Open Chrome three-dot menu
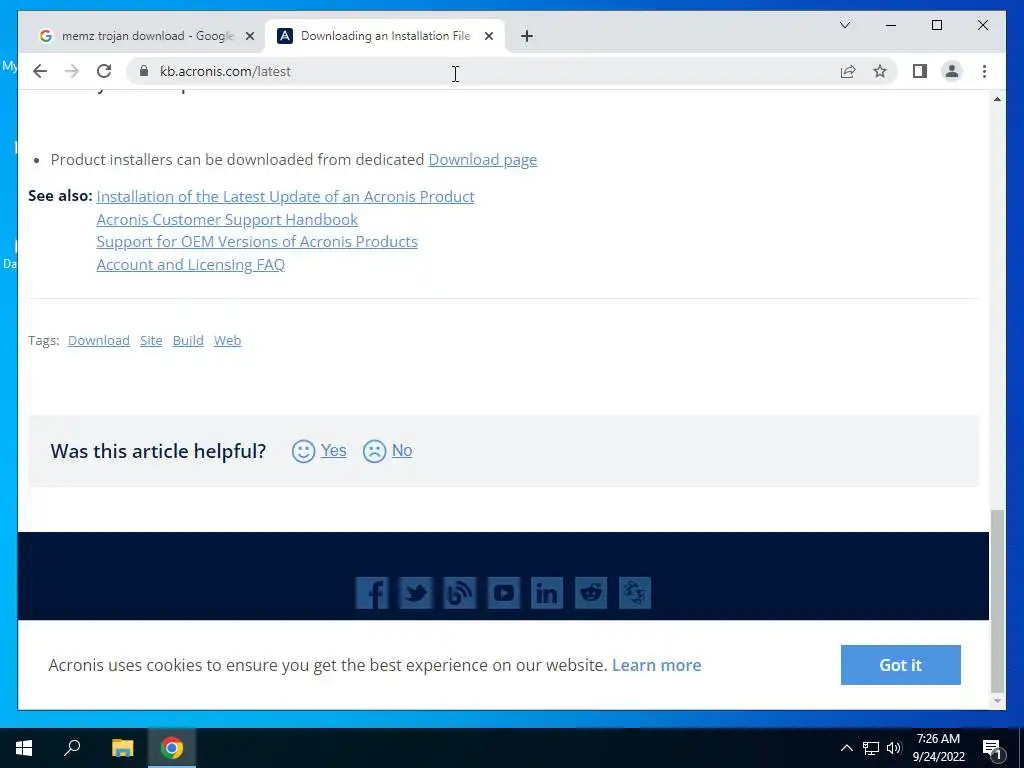Screen dimensions: 1024x768 pos(984,71)
